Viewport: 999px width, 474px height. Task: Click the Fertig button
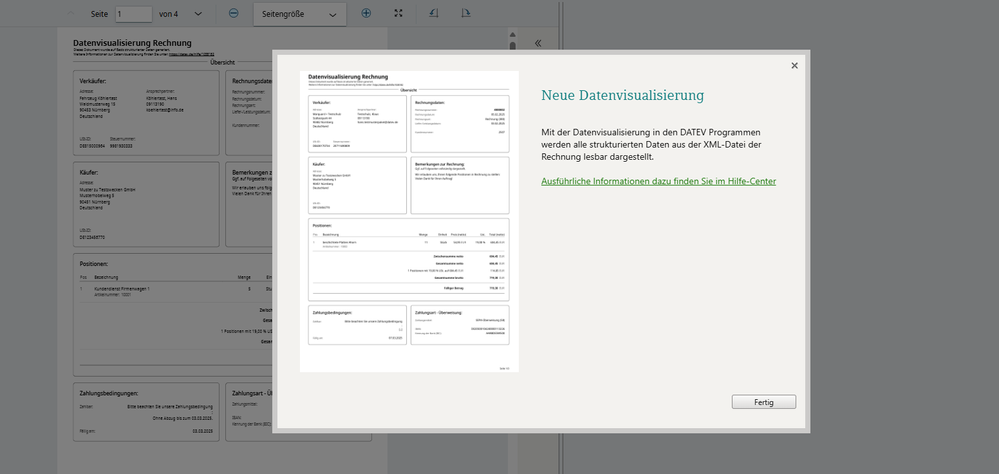pos(763,402)
